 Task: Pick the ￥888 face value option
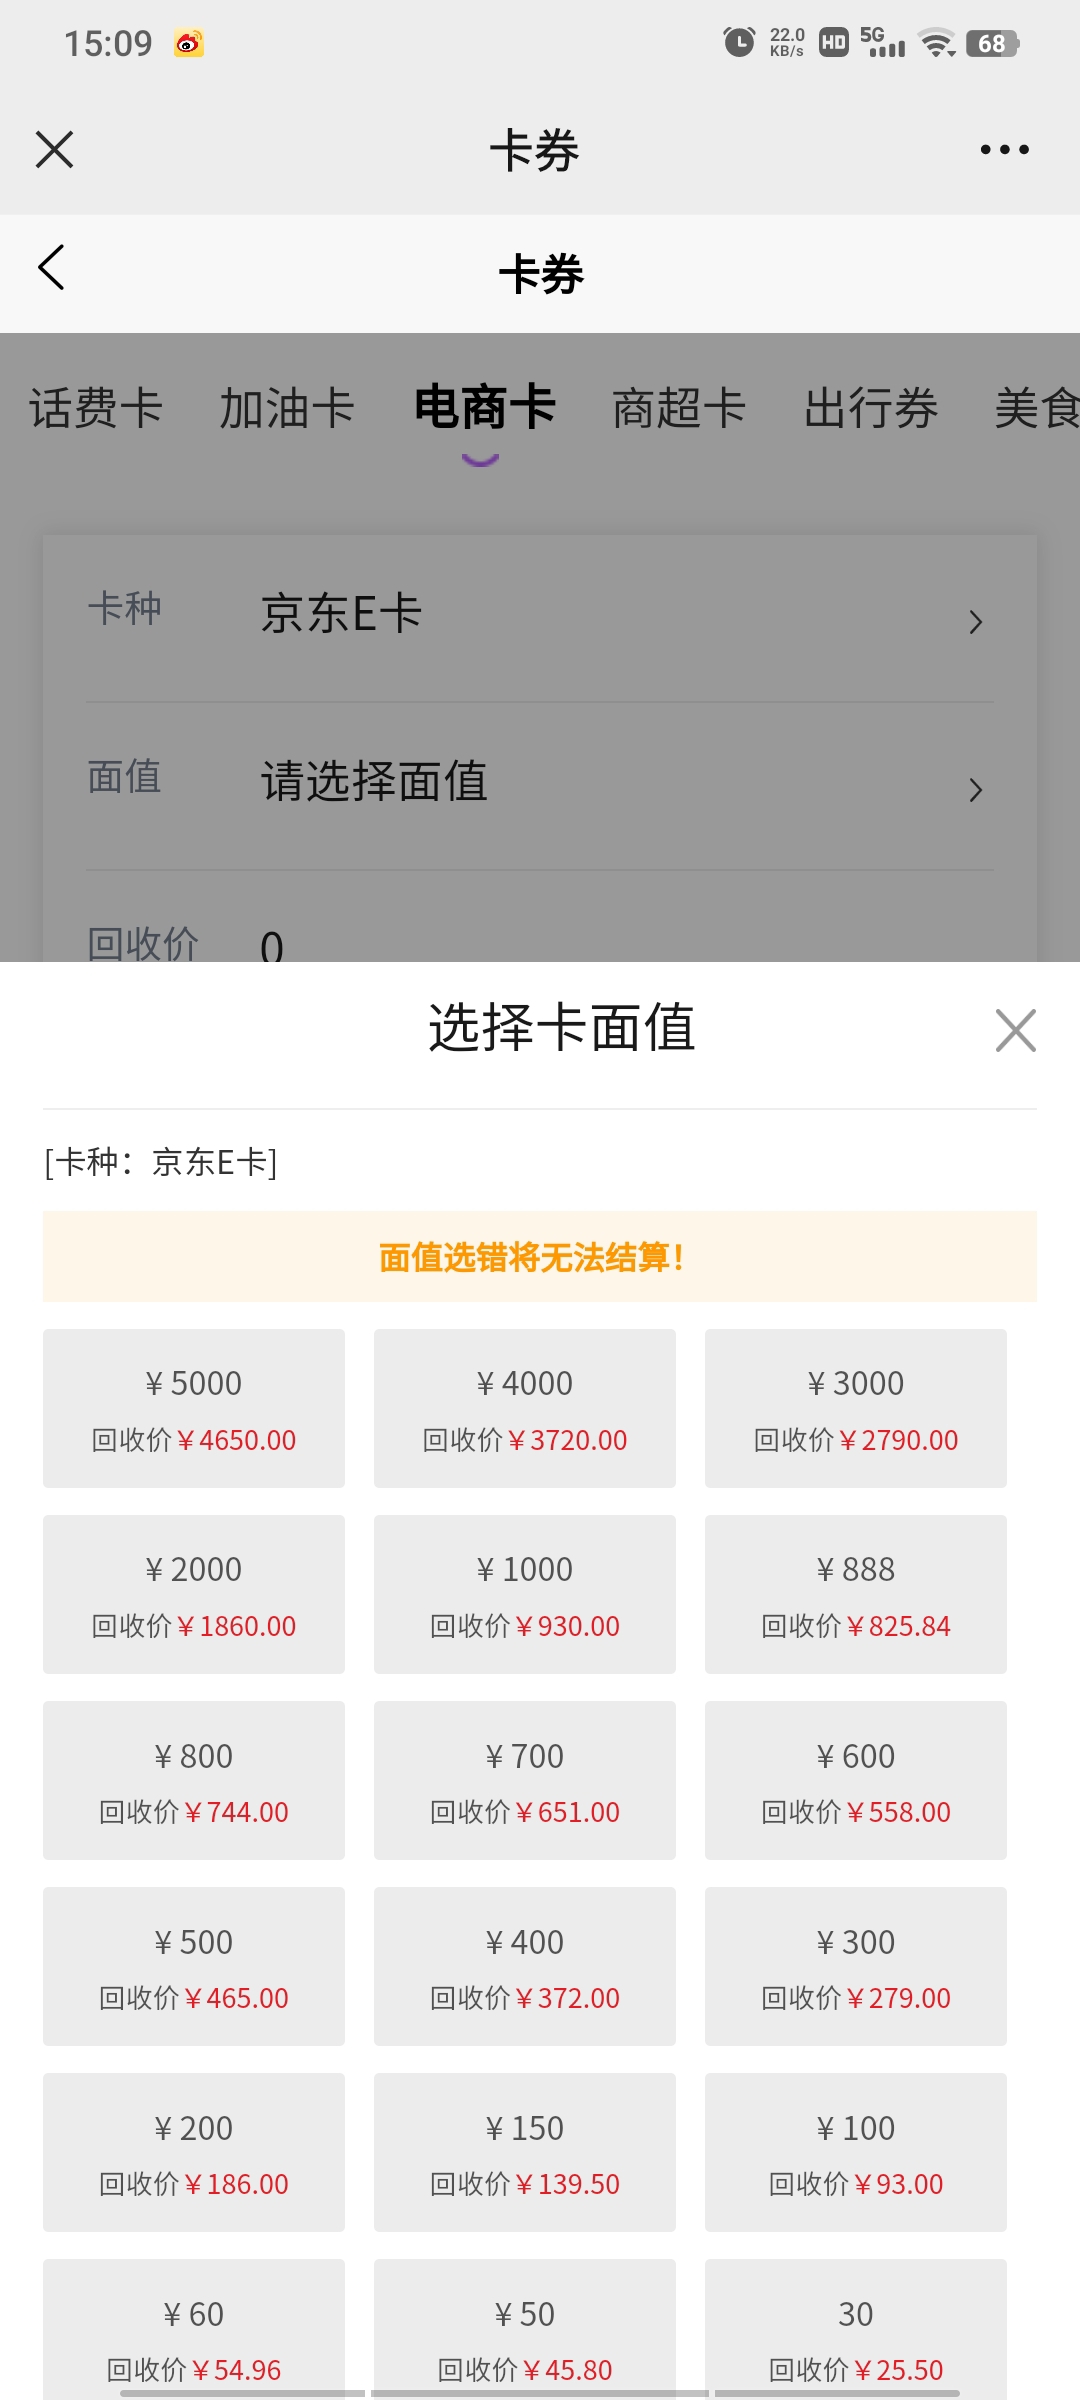pos(856,1594)
